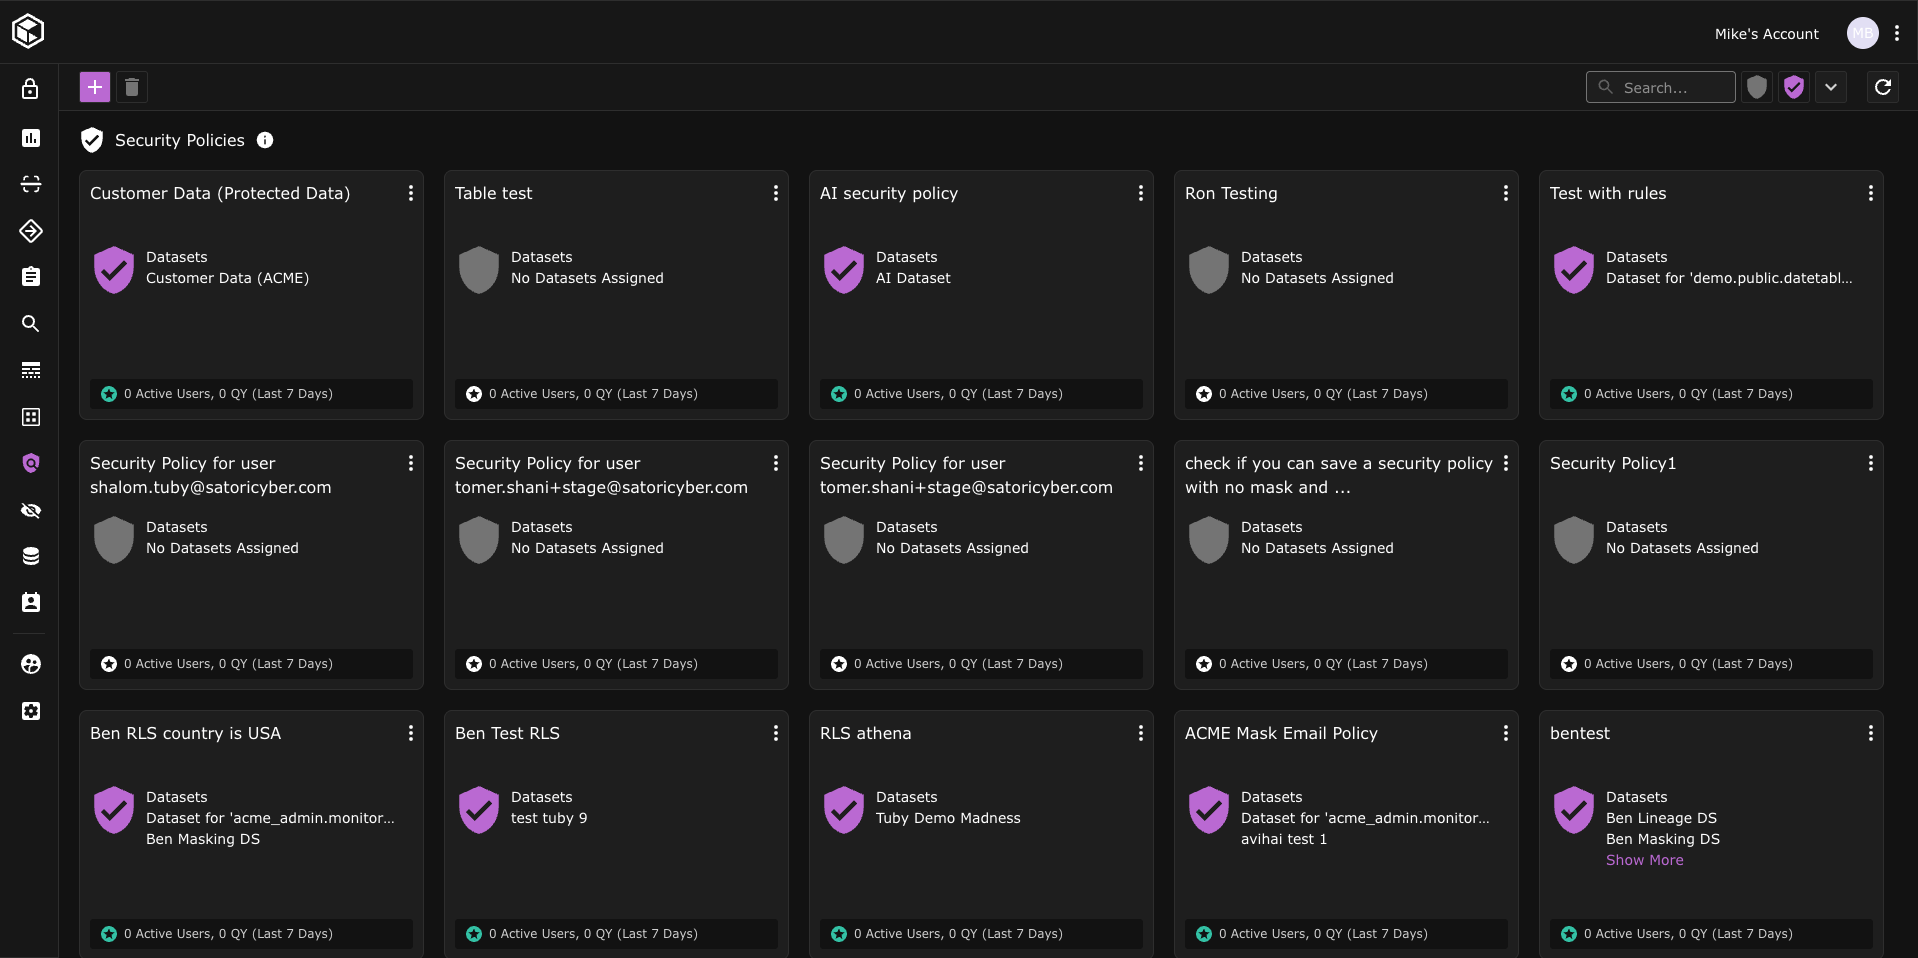Click the trash delete icon in toolbar
This screenshot has width=1918, height=958.
tap(132, 87)
